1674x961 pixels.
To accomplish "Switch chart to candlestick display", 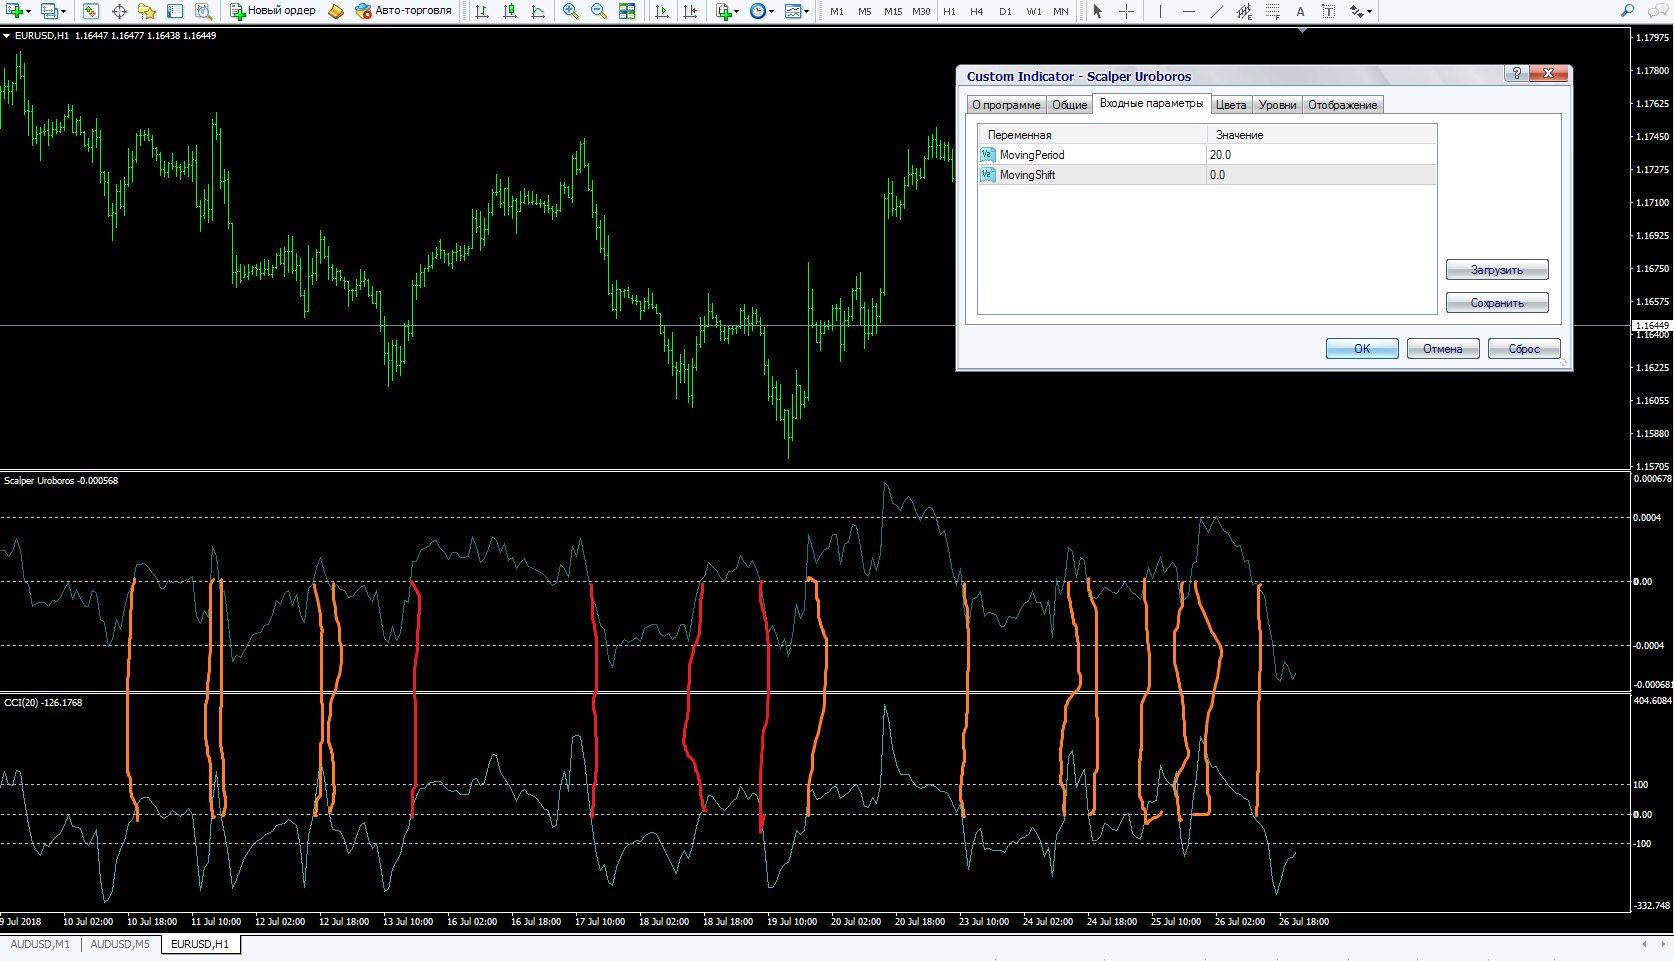I will tap(510, 11).
